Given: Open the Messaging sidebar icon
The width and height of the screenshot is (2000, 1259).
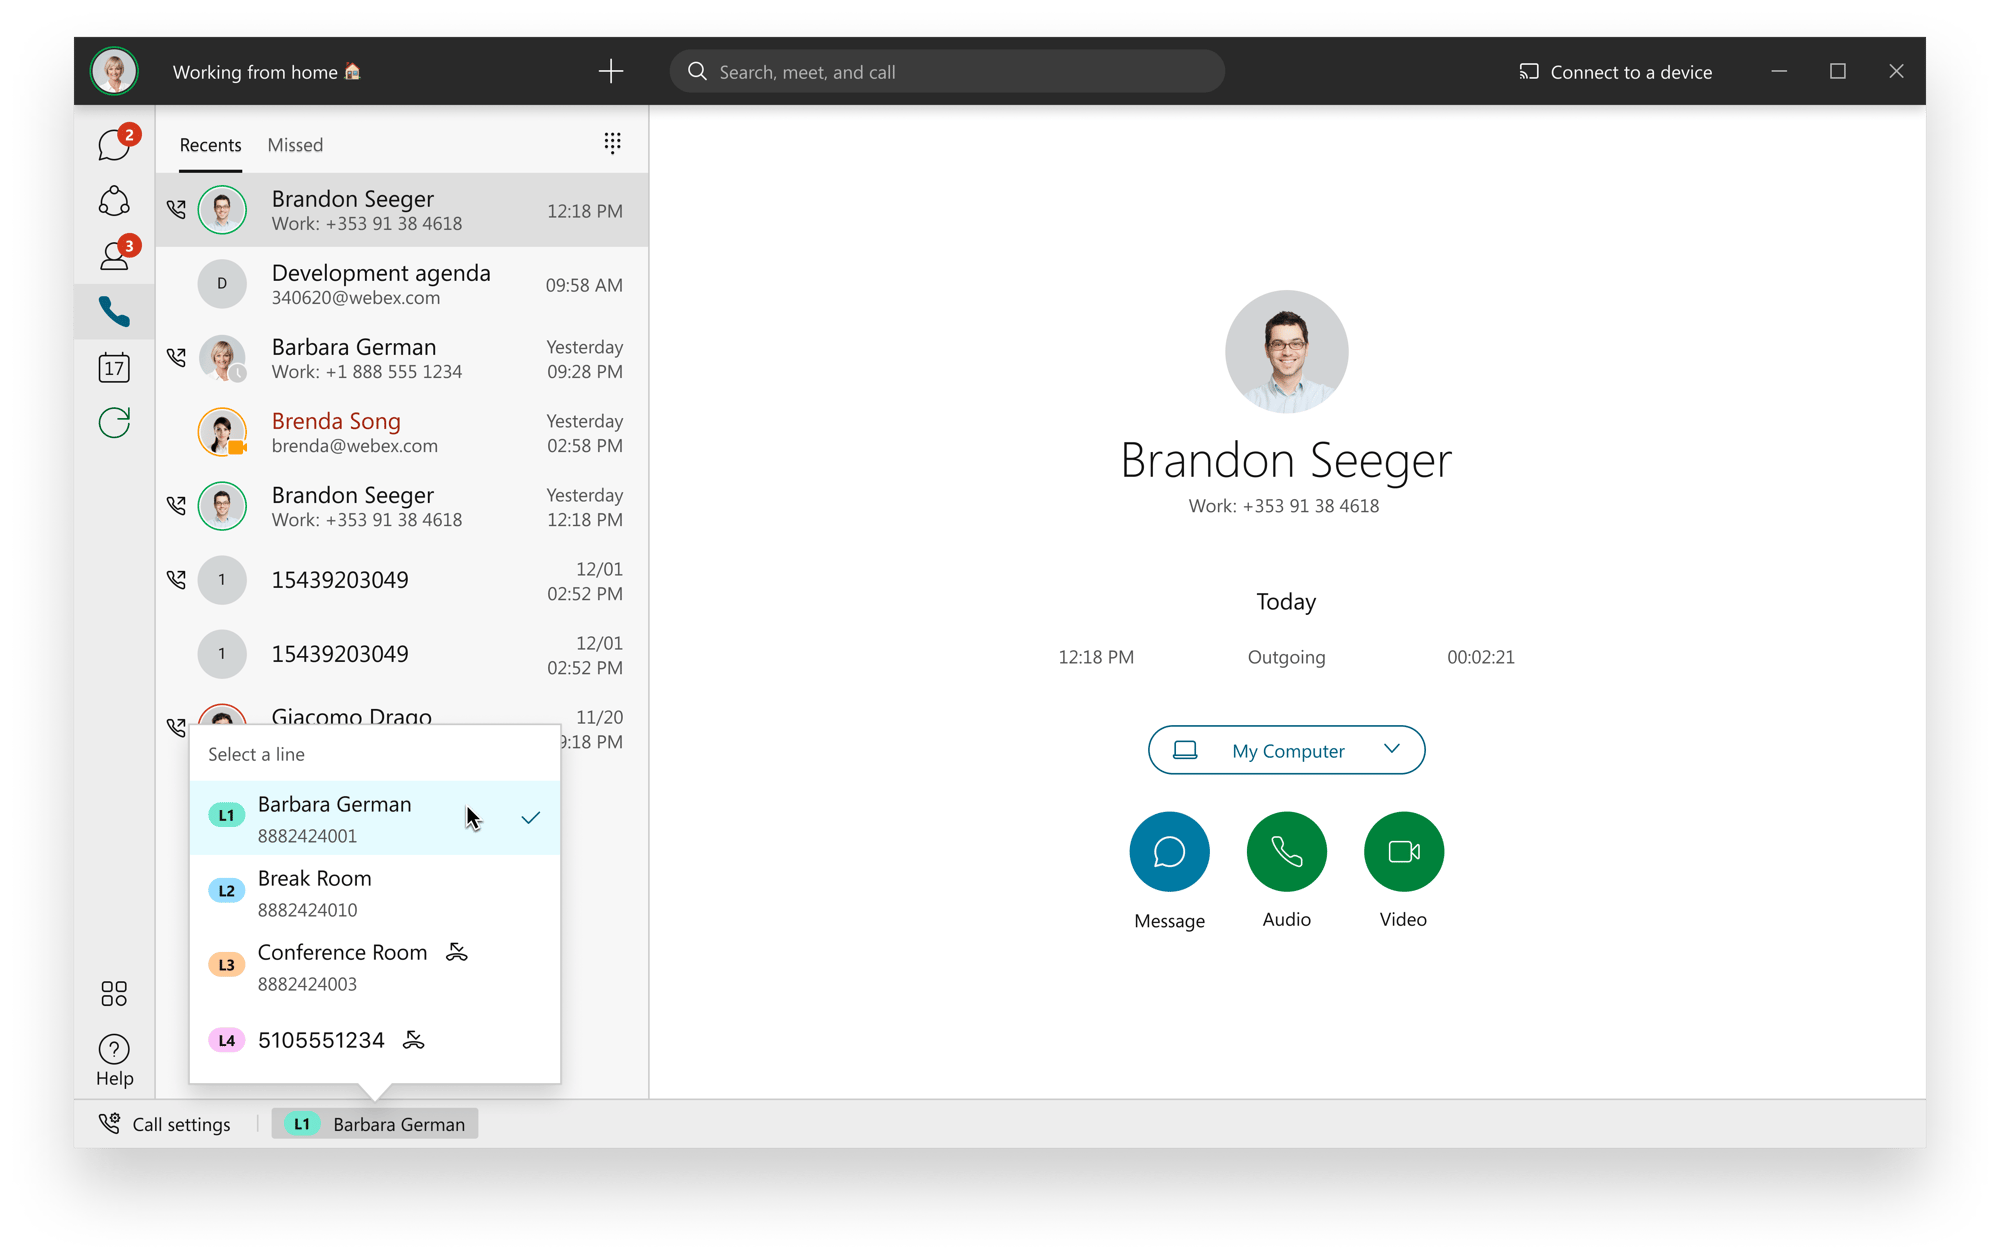Looking at the screenshot, I should [114, 146].
